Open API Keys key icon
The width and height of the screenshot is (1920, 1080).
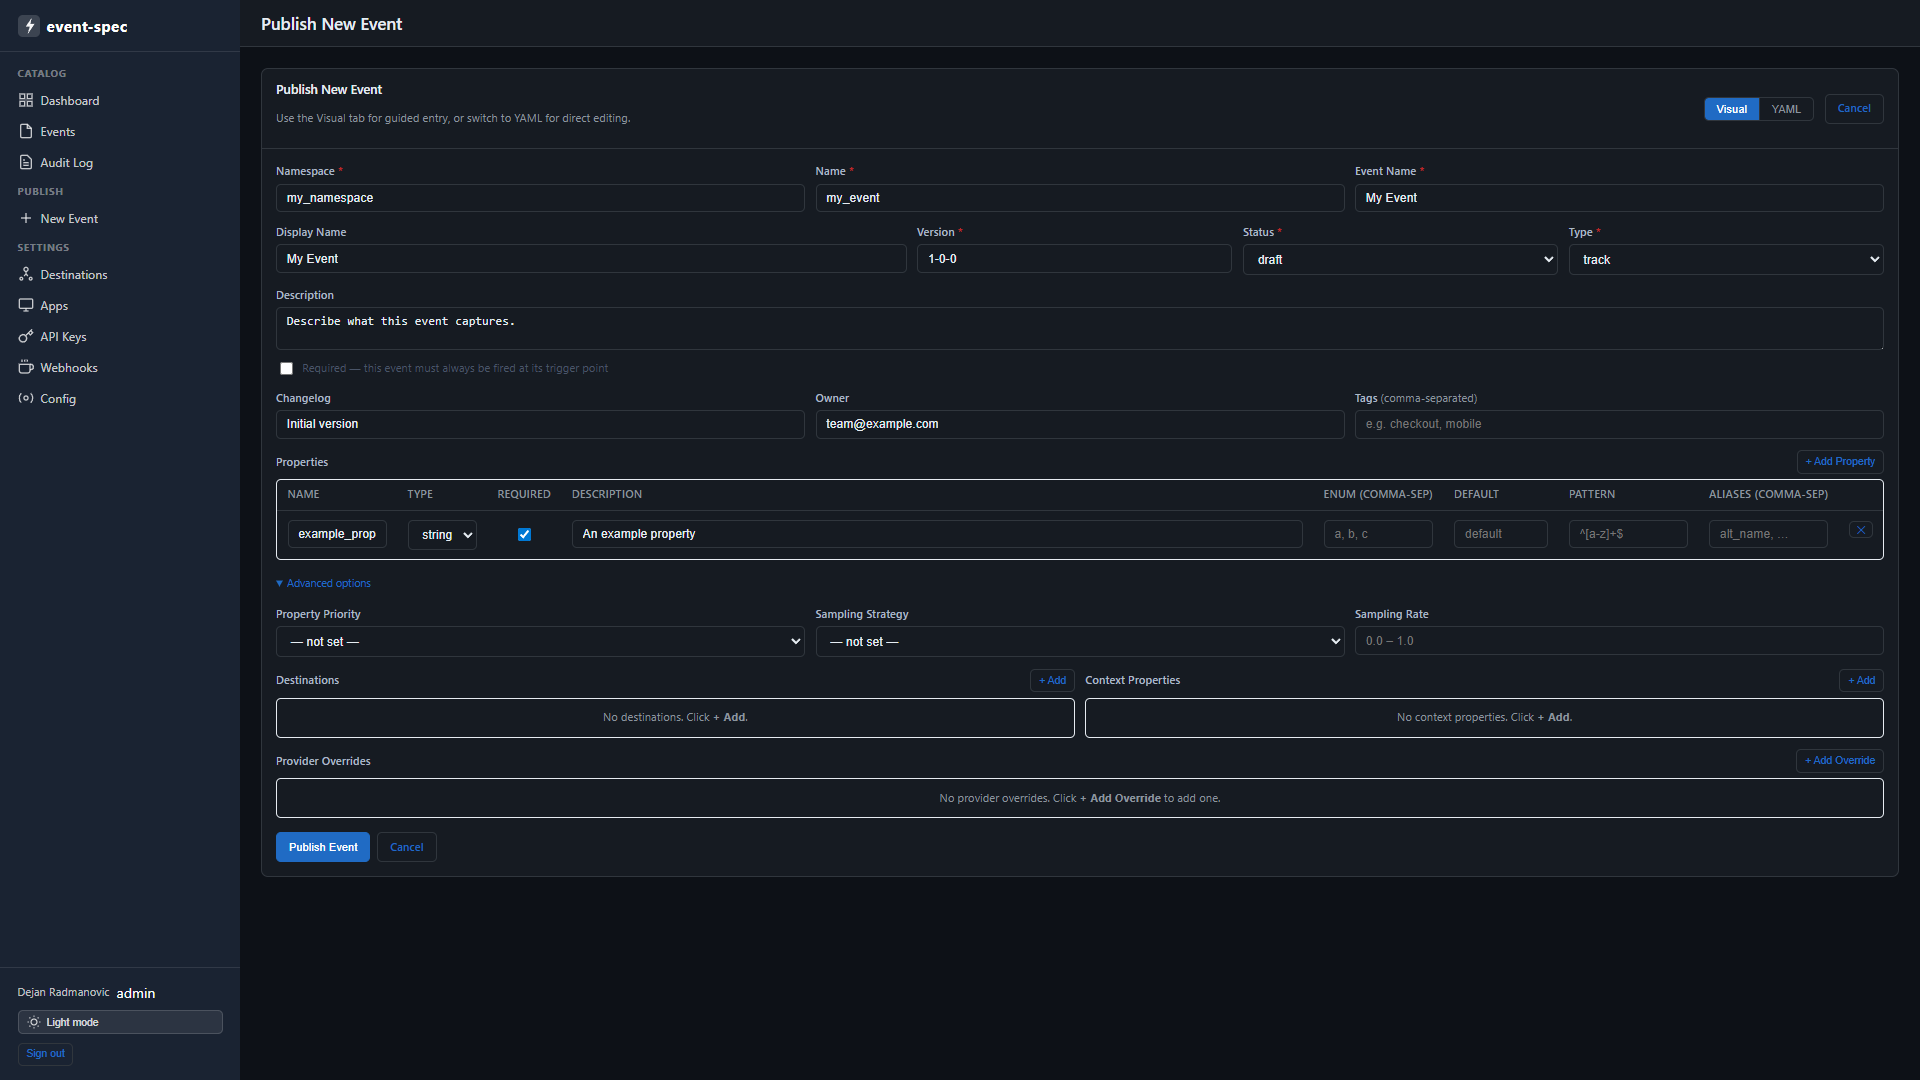(26, 336)
